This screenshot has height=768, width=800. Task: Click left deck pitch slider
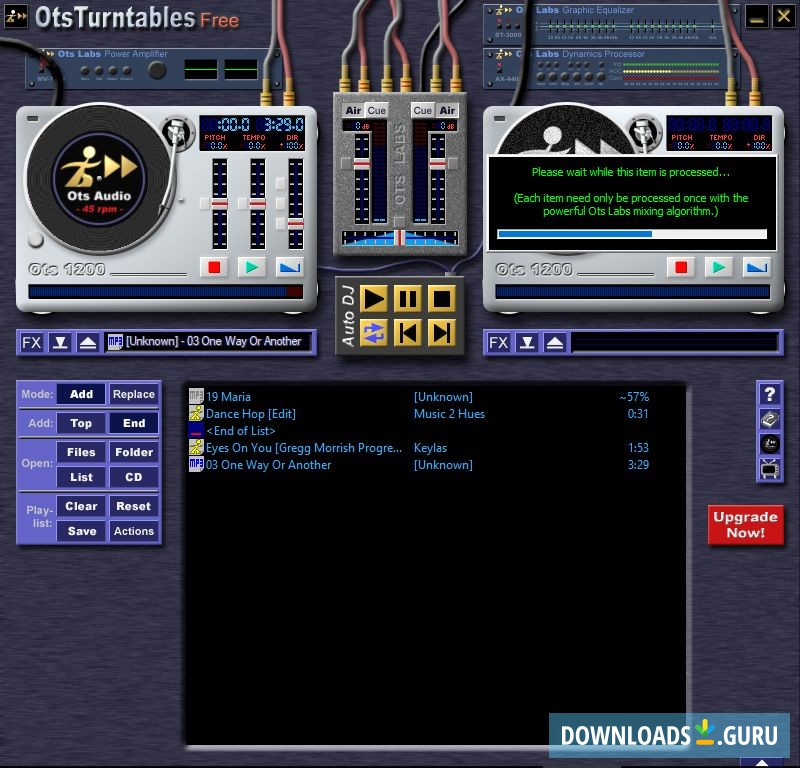pyautogui.click(x=219, y=204)
